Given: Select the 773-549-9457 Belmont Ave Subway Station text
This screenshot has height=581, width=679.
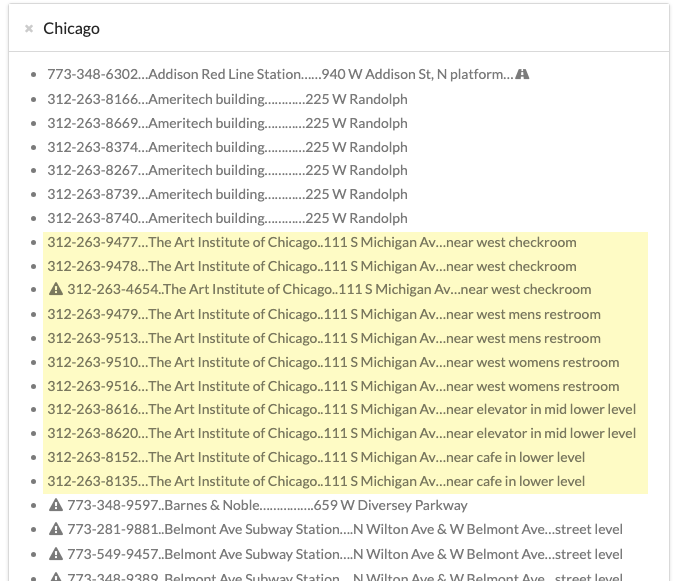Looking at the screenshot, I should tap(345, 554).
